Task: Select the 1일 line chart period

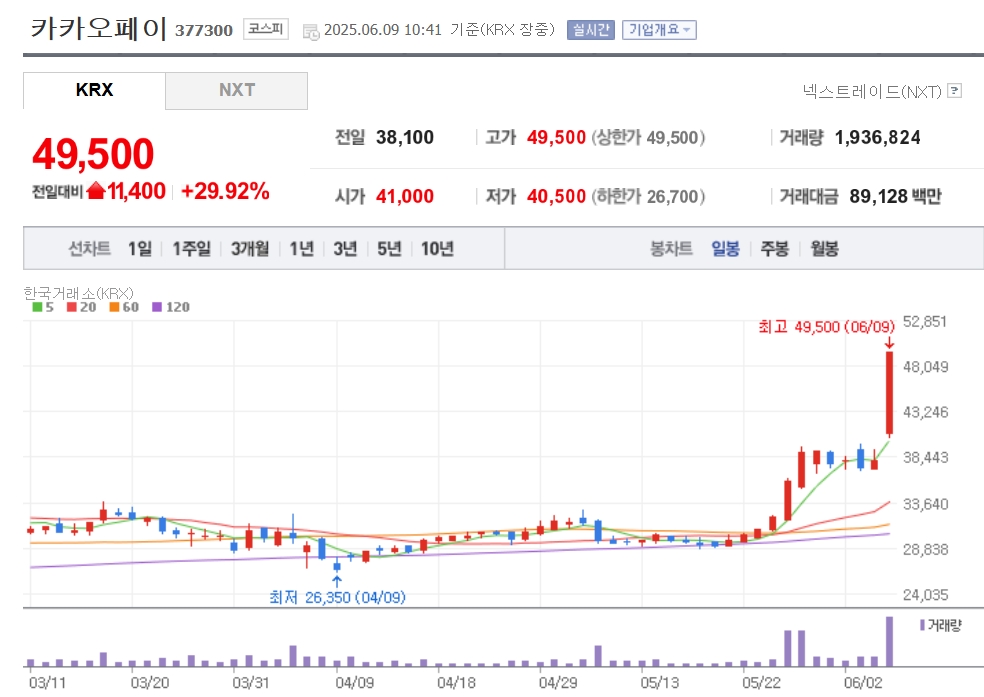Action: pyautogui.click(x=140, y=248)
